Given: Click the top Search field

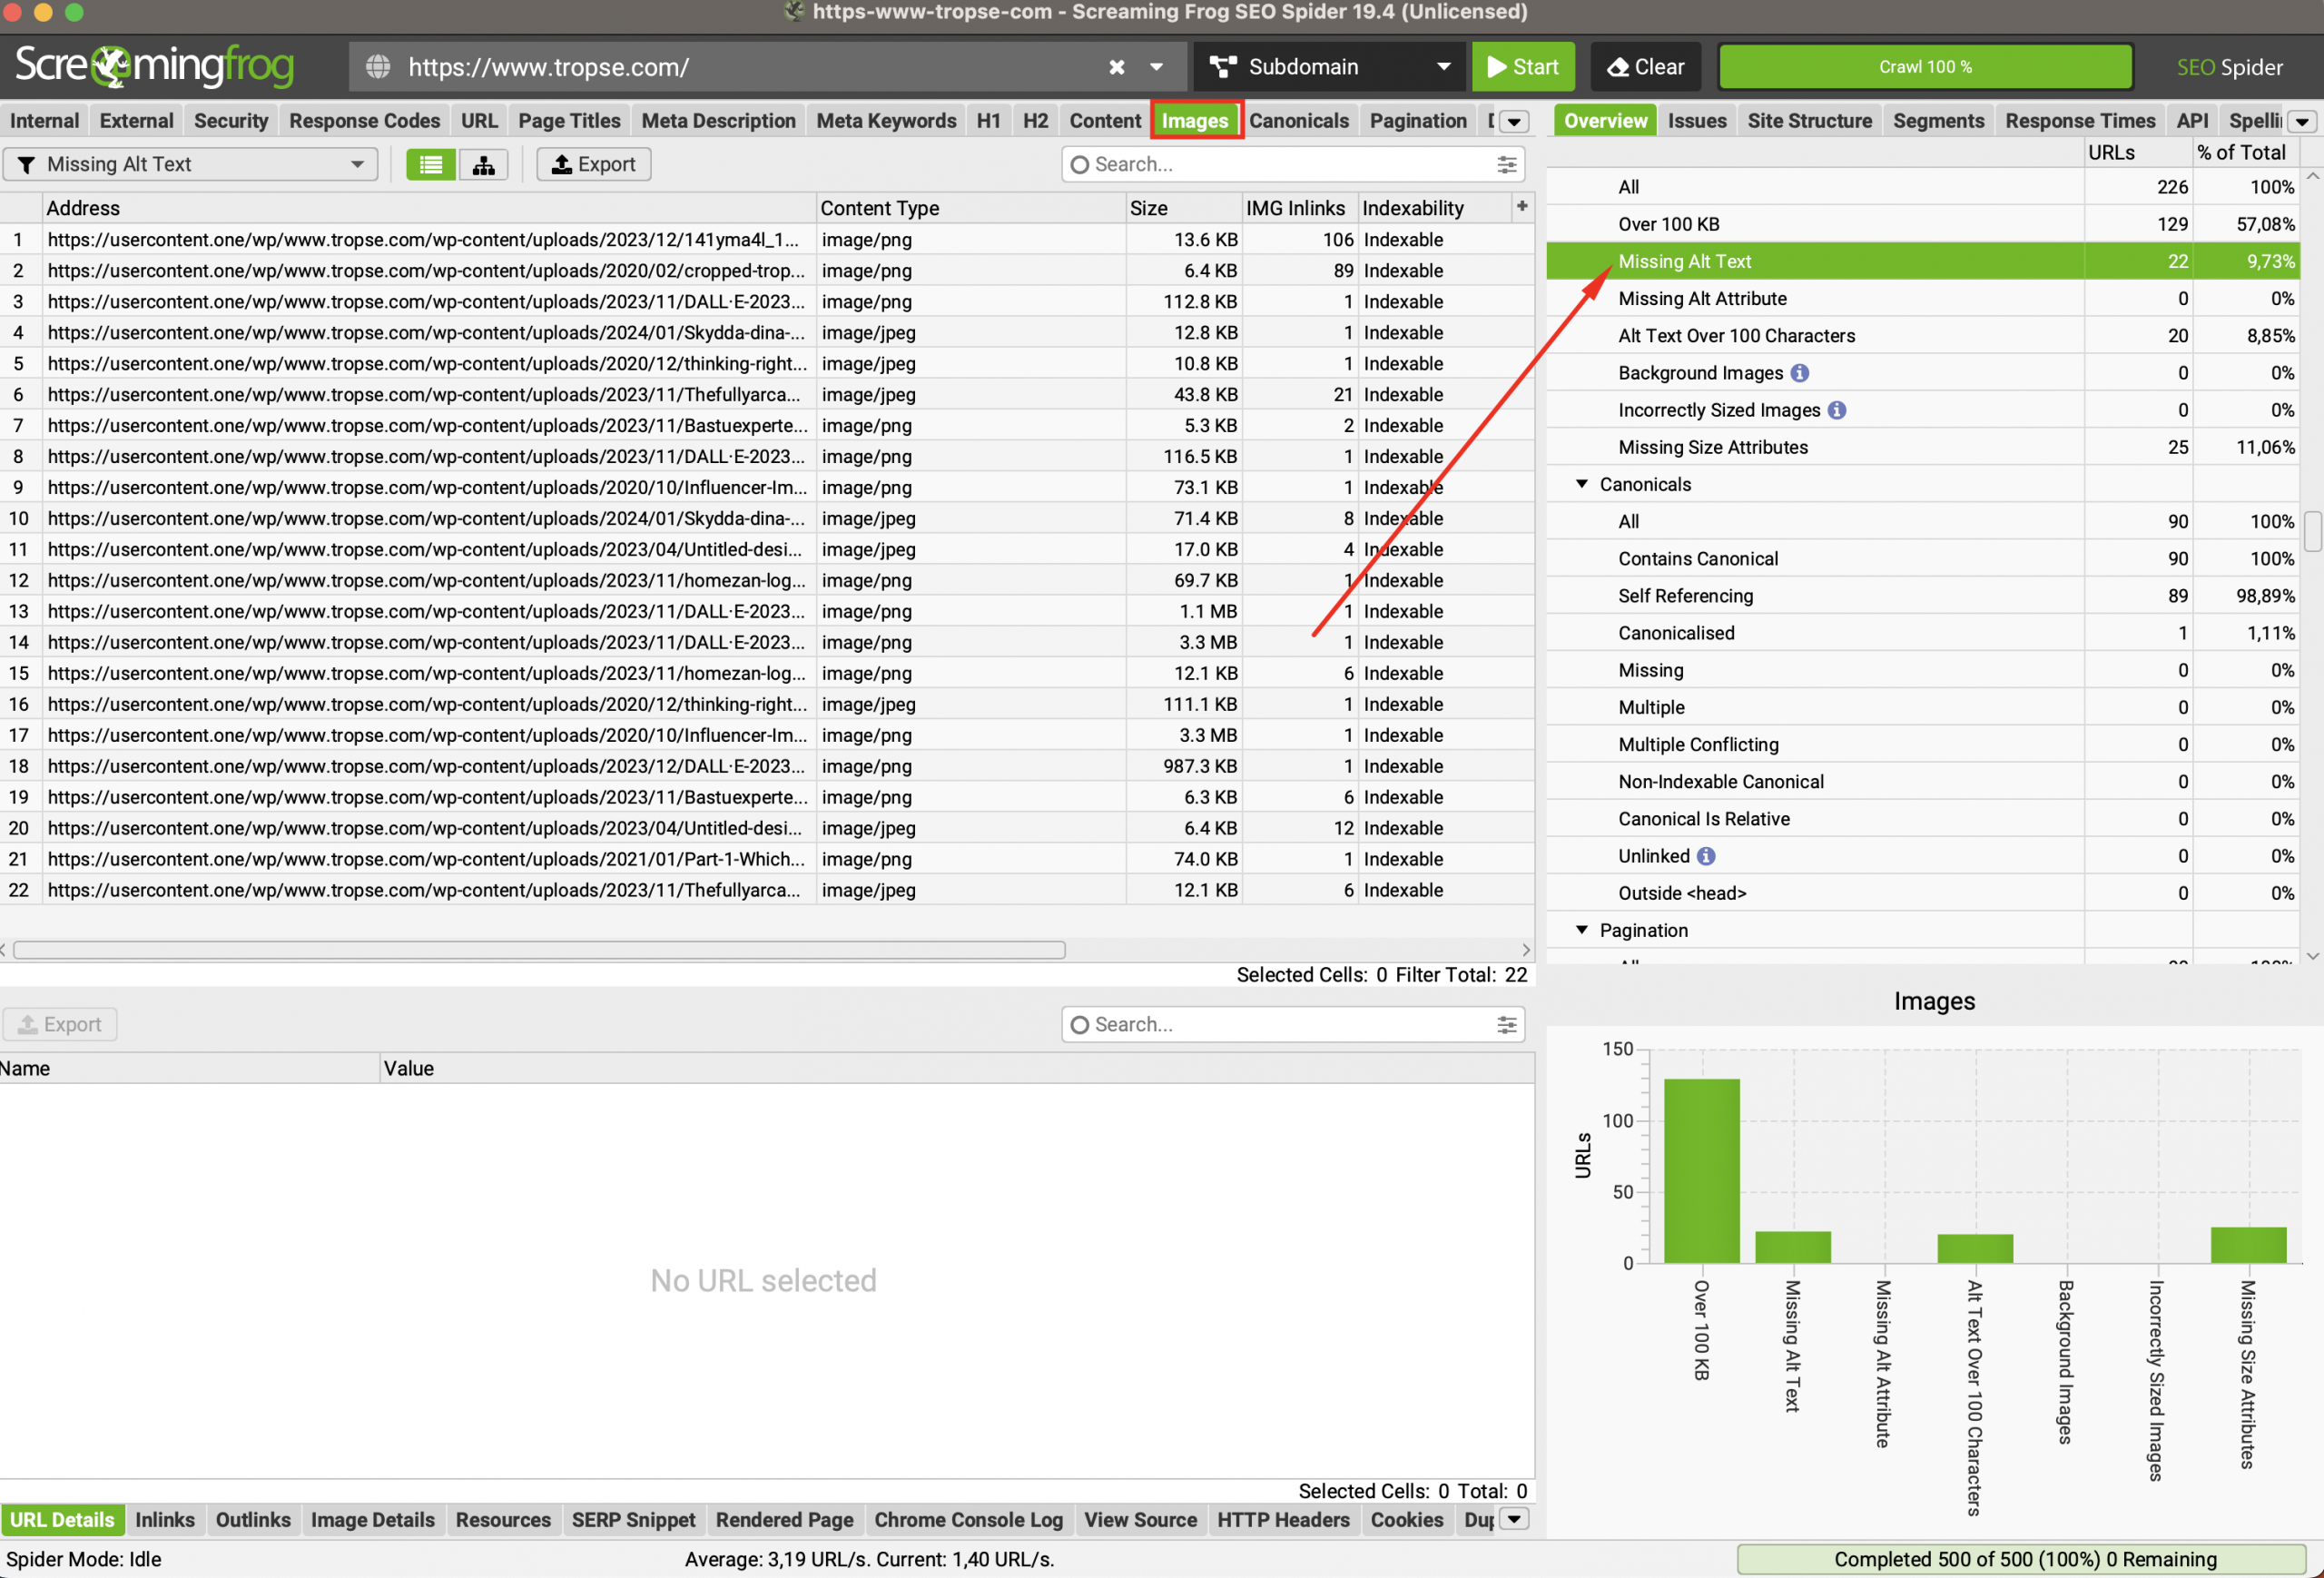Looking at the screenshot, I should pos(1293,164).
